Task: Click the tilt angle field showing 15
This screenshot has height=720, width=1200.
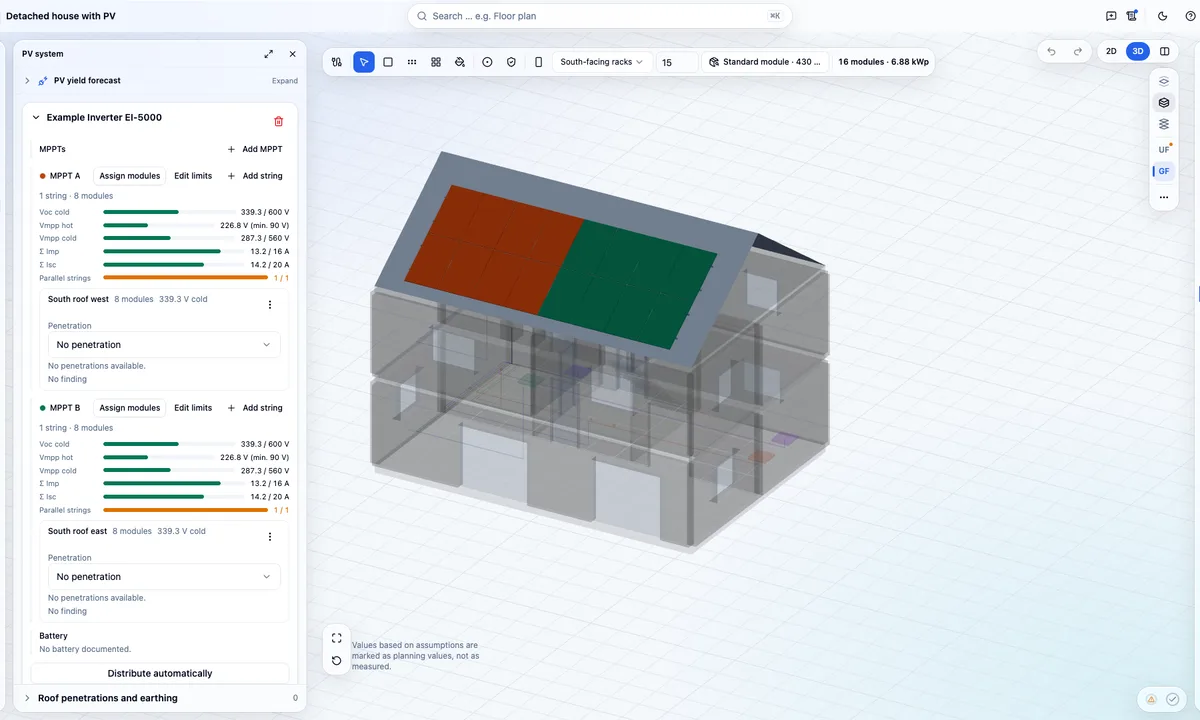Action: coord(677,62)
